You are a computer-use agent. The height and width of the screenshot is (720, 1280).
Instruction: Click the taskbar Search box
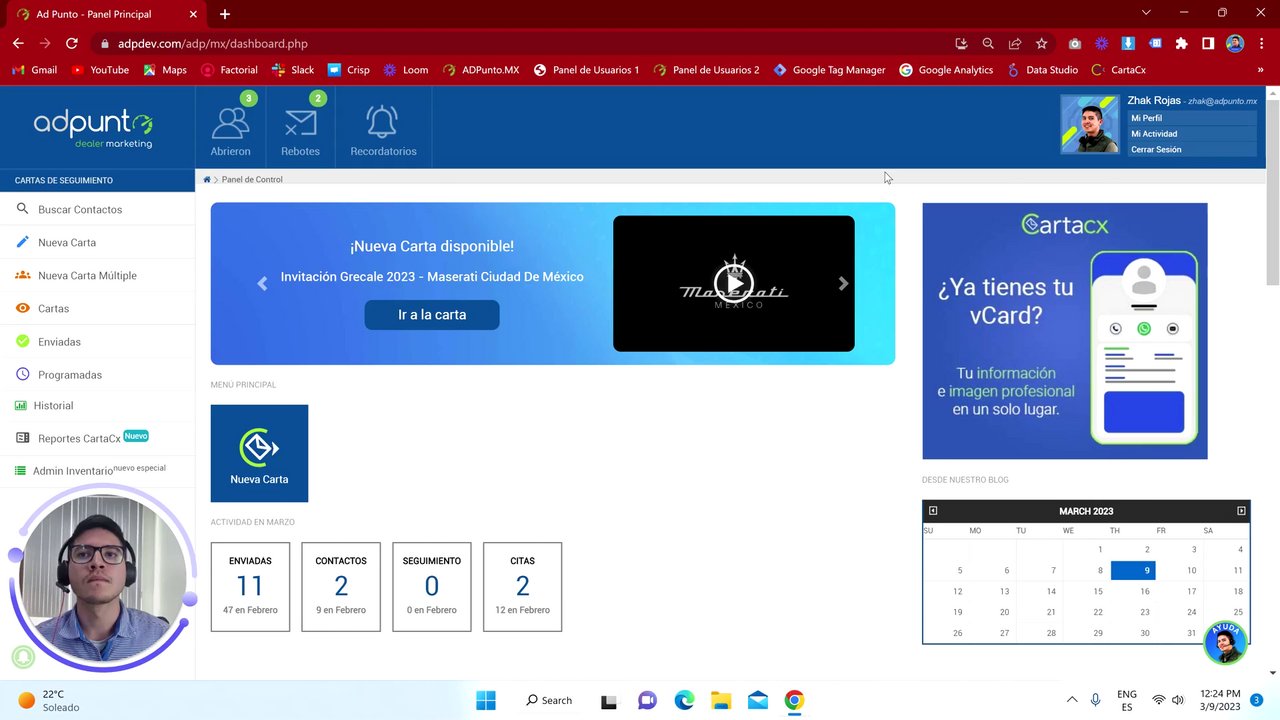tap(550, 700)
